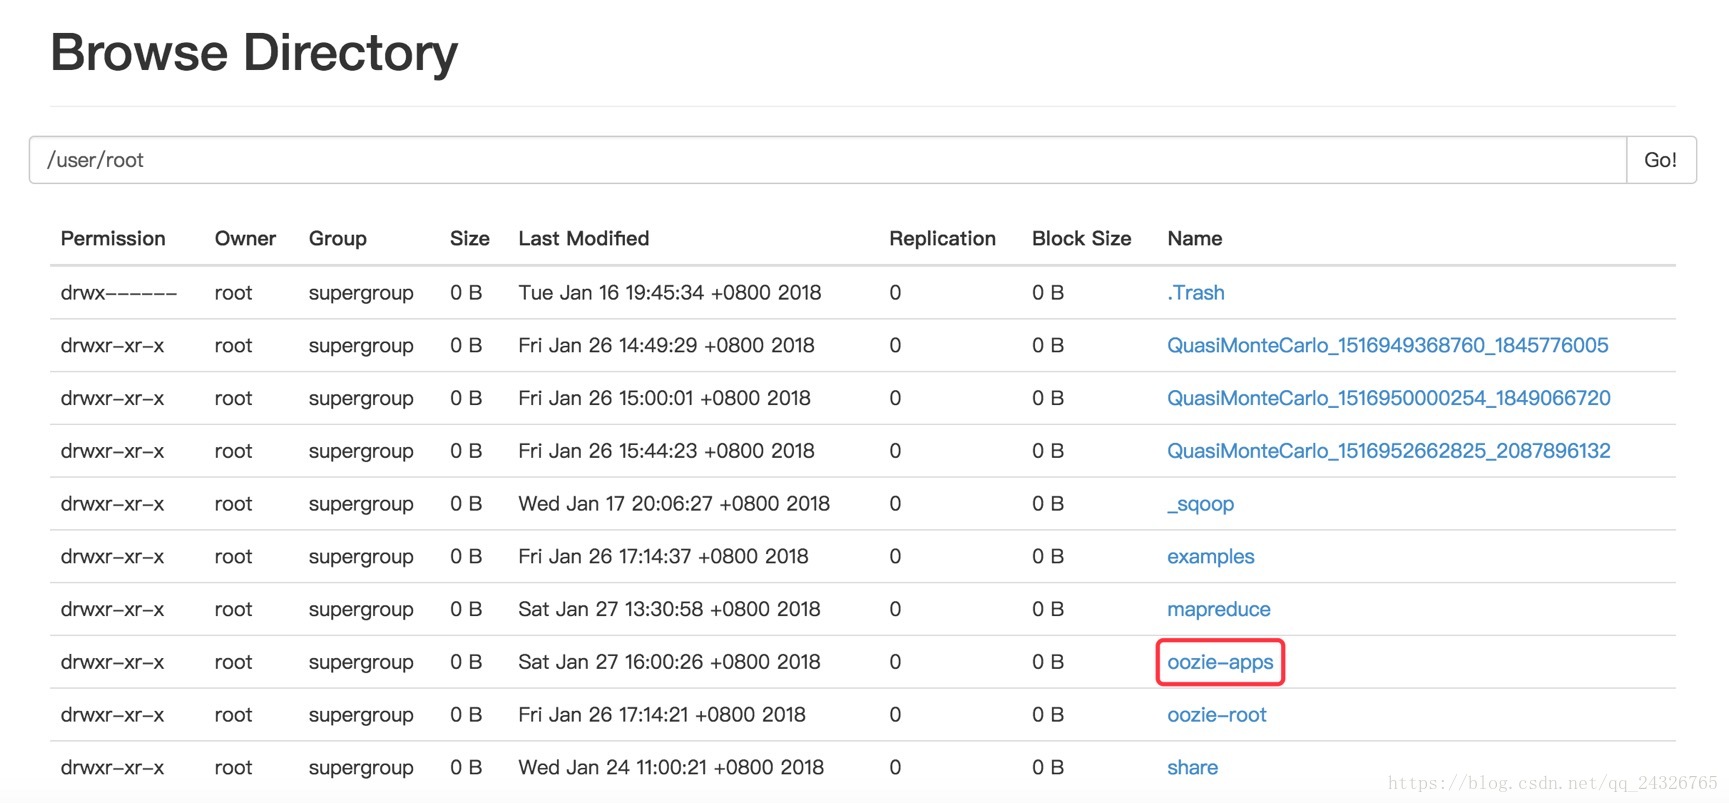Screen dimensions: 1729x803
Task: Open the oozie-root directory link
Action: coord(1217,715)
